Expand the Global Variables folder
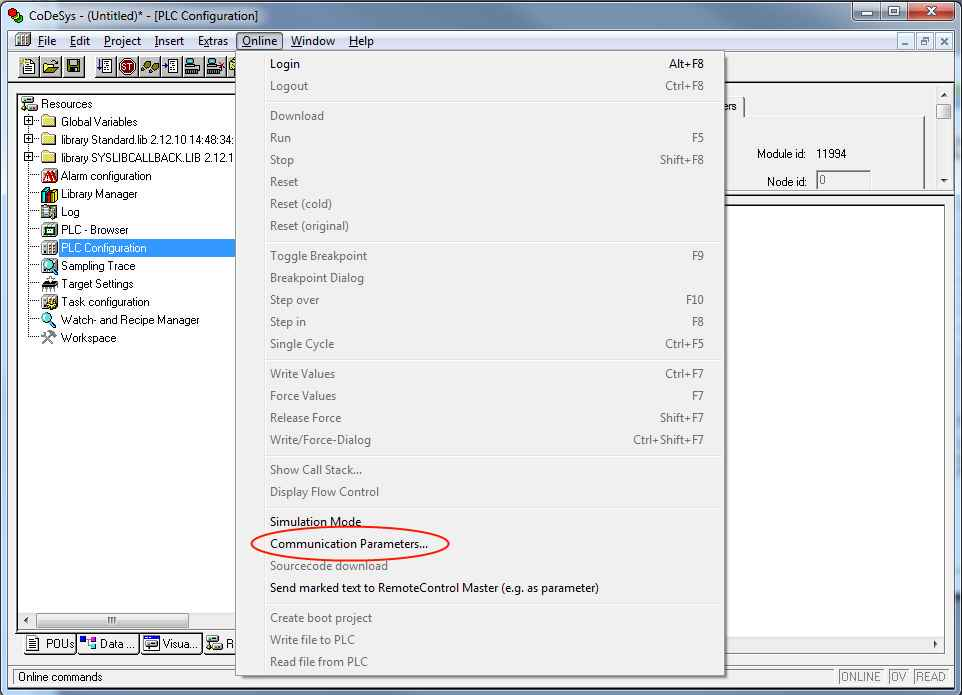This screenshot has width=962, height=695. pyautogui.click(x=28, y=121)
